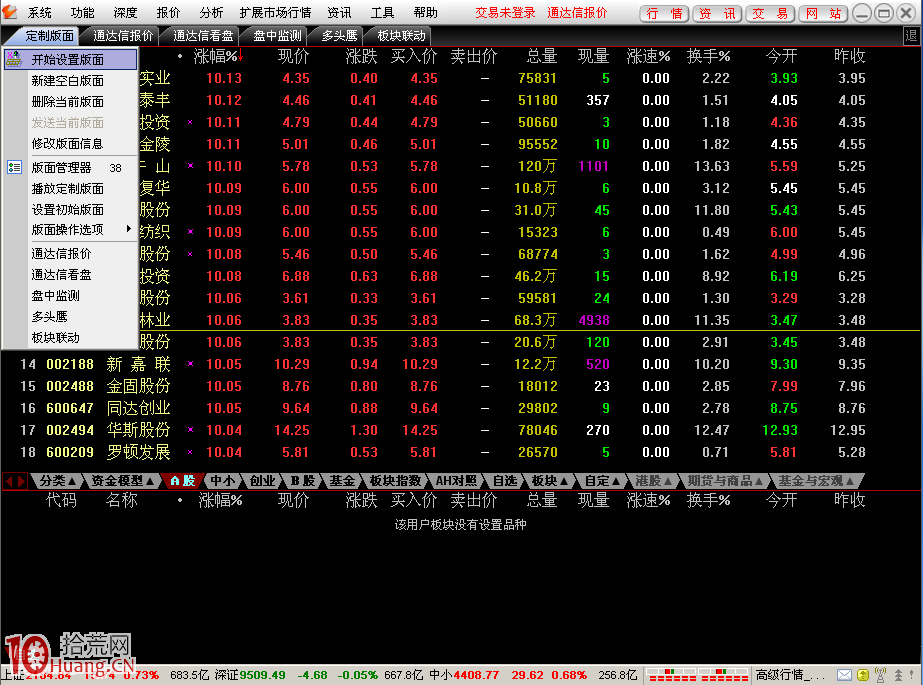
Task: Click the 交易未登录 status link
Action: point(505,13)
